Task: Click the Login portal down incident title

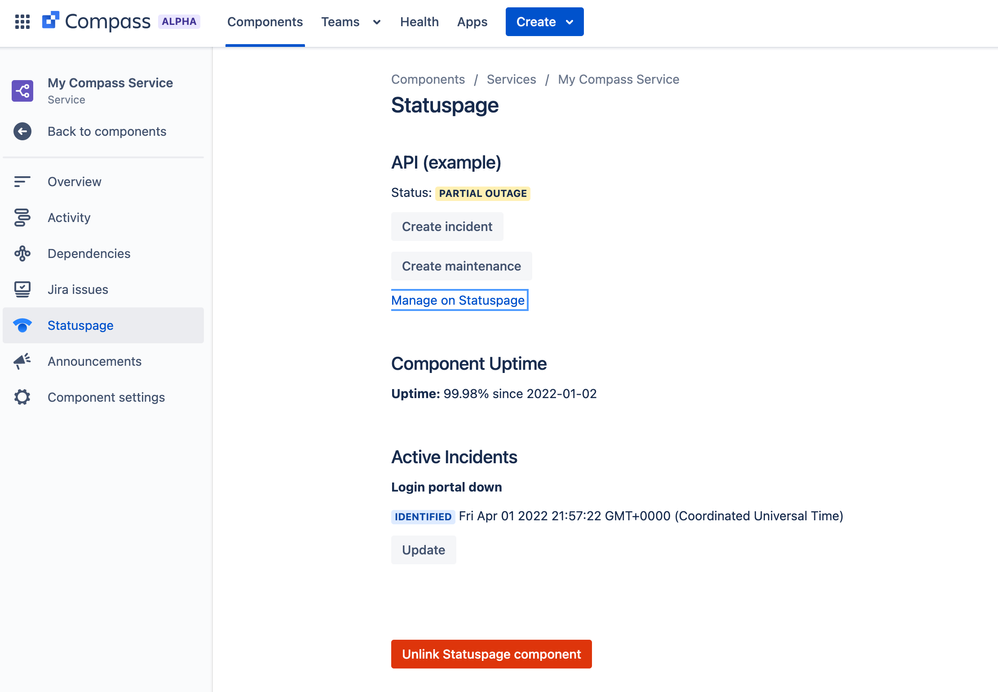Action: coord(447,487)
